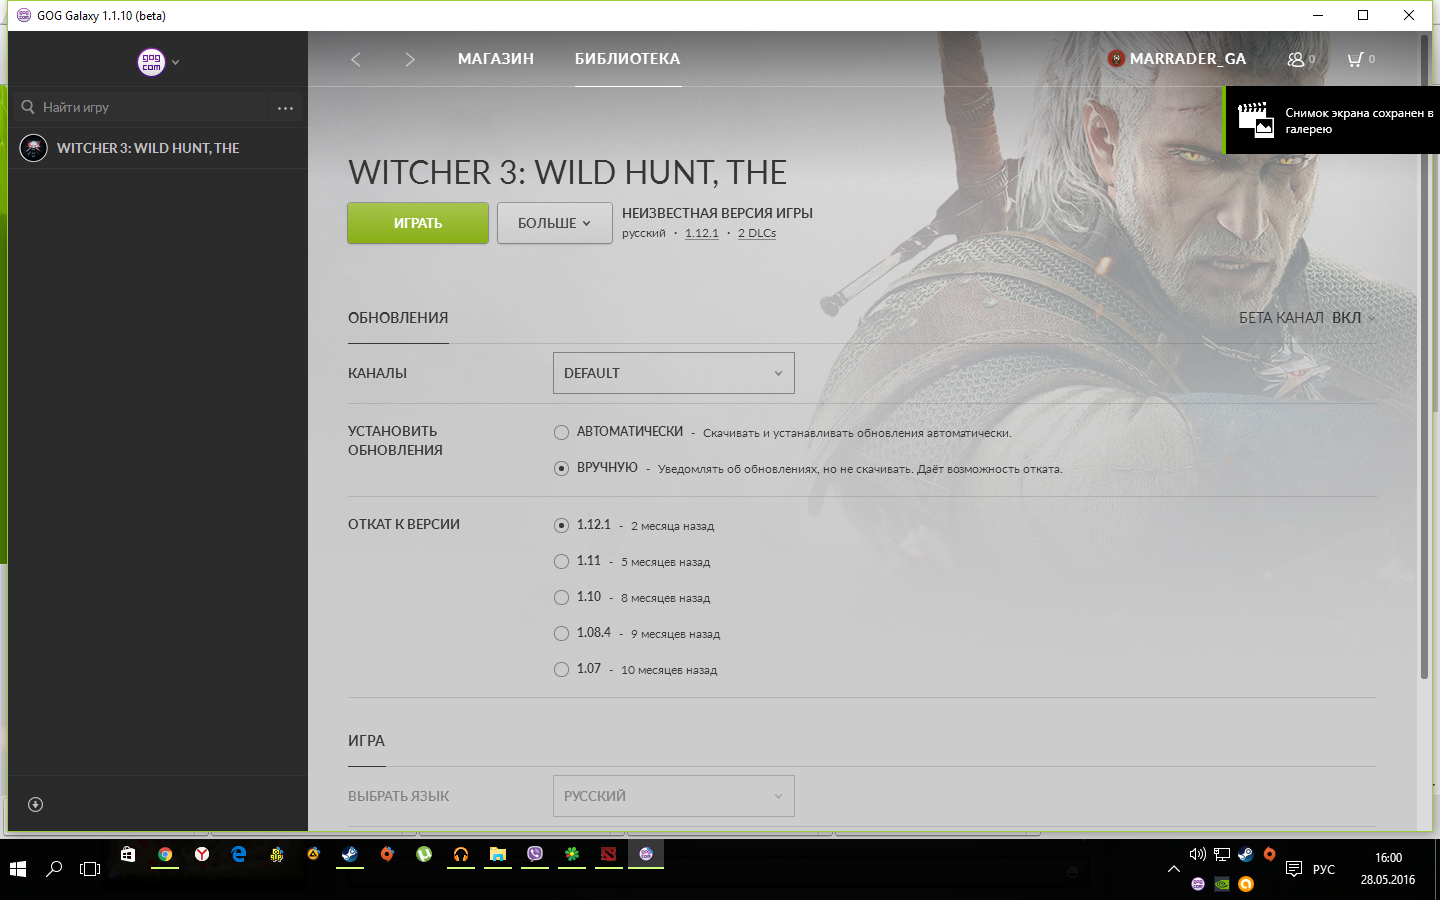Select rollback version 1.12.1
1440x900 pixels.
[x=562, y=525]
